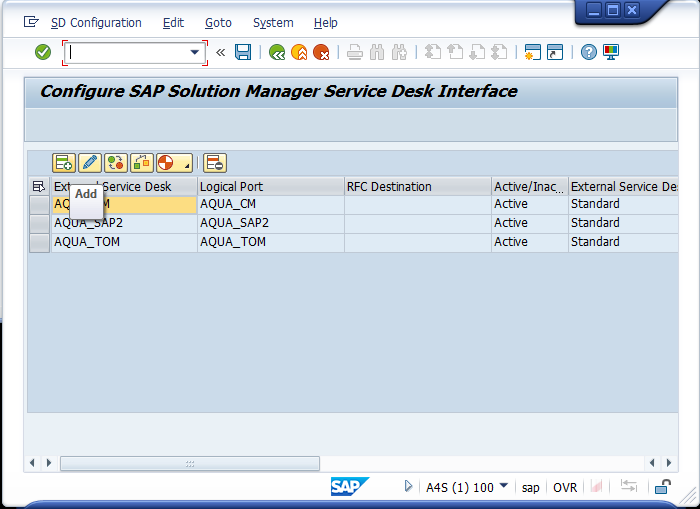
Task: Click the green Enter checkmark icon
Action: [x=43, y=52]
